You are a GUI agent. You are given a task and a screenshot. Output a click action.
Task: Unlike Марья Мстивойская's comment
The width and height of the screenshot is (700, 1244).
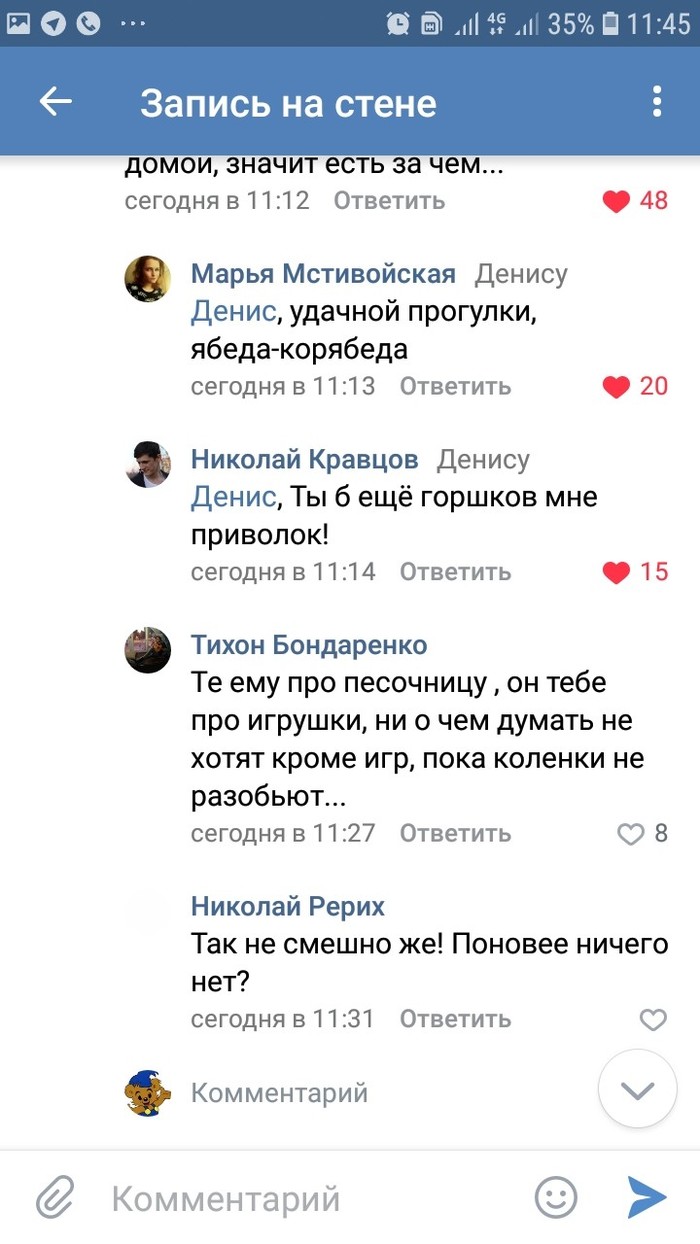[617, 387]
